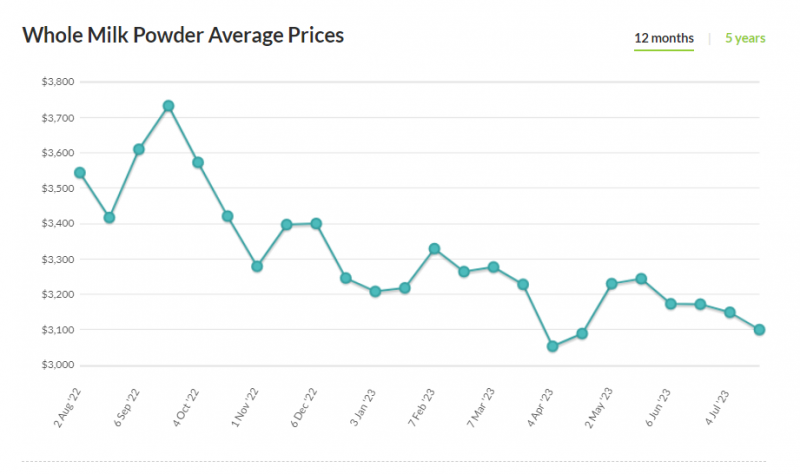
Task: Select the 6 Dec '22 data point
Action: point(316,224)
